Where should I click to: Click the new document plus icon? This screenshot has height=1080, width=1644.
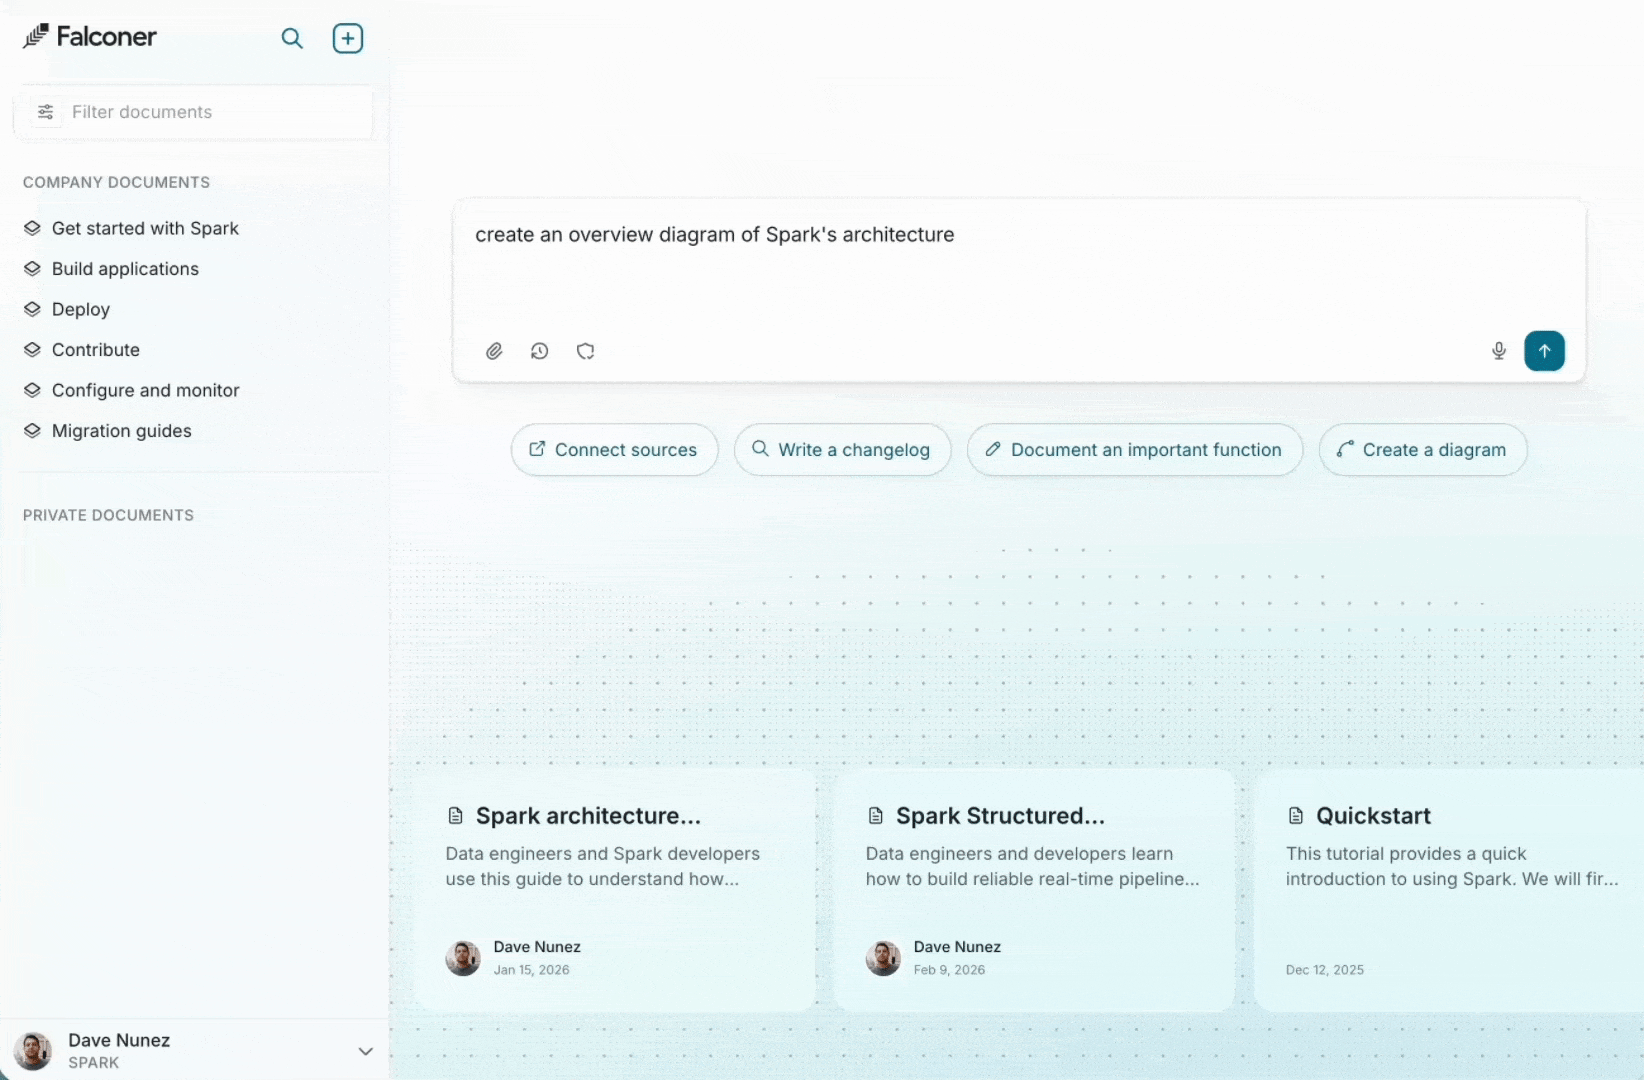click(347, 39)
